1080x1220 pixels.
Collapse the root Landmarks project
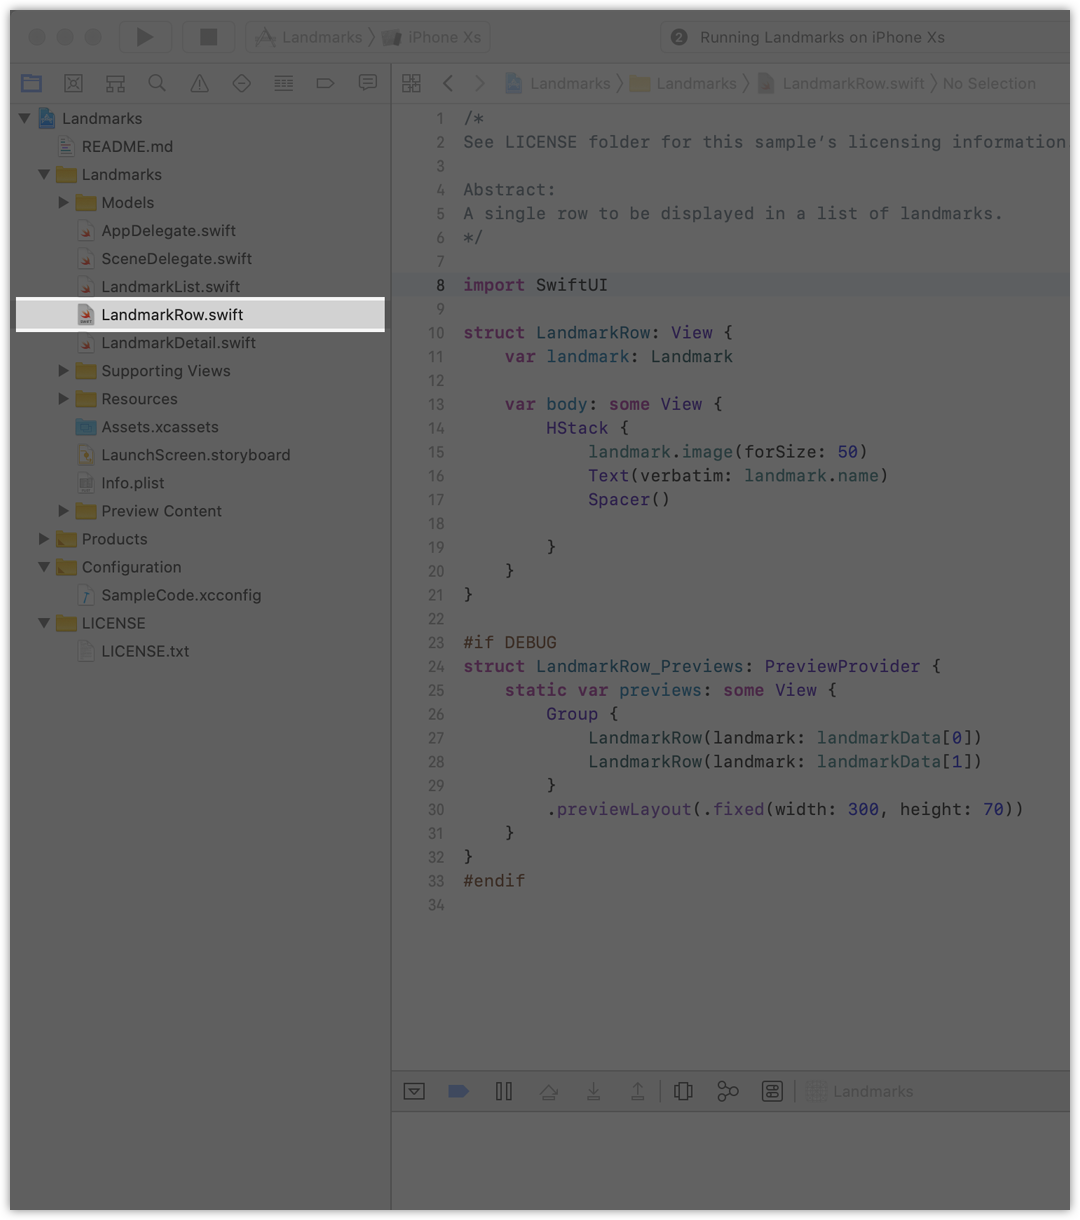tap(24, 118)
